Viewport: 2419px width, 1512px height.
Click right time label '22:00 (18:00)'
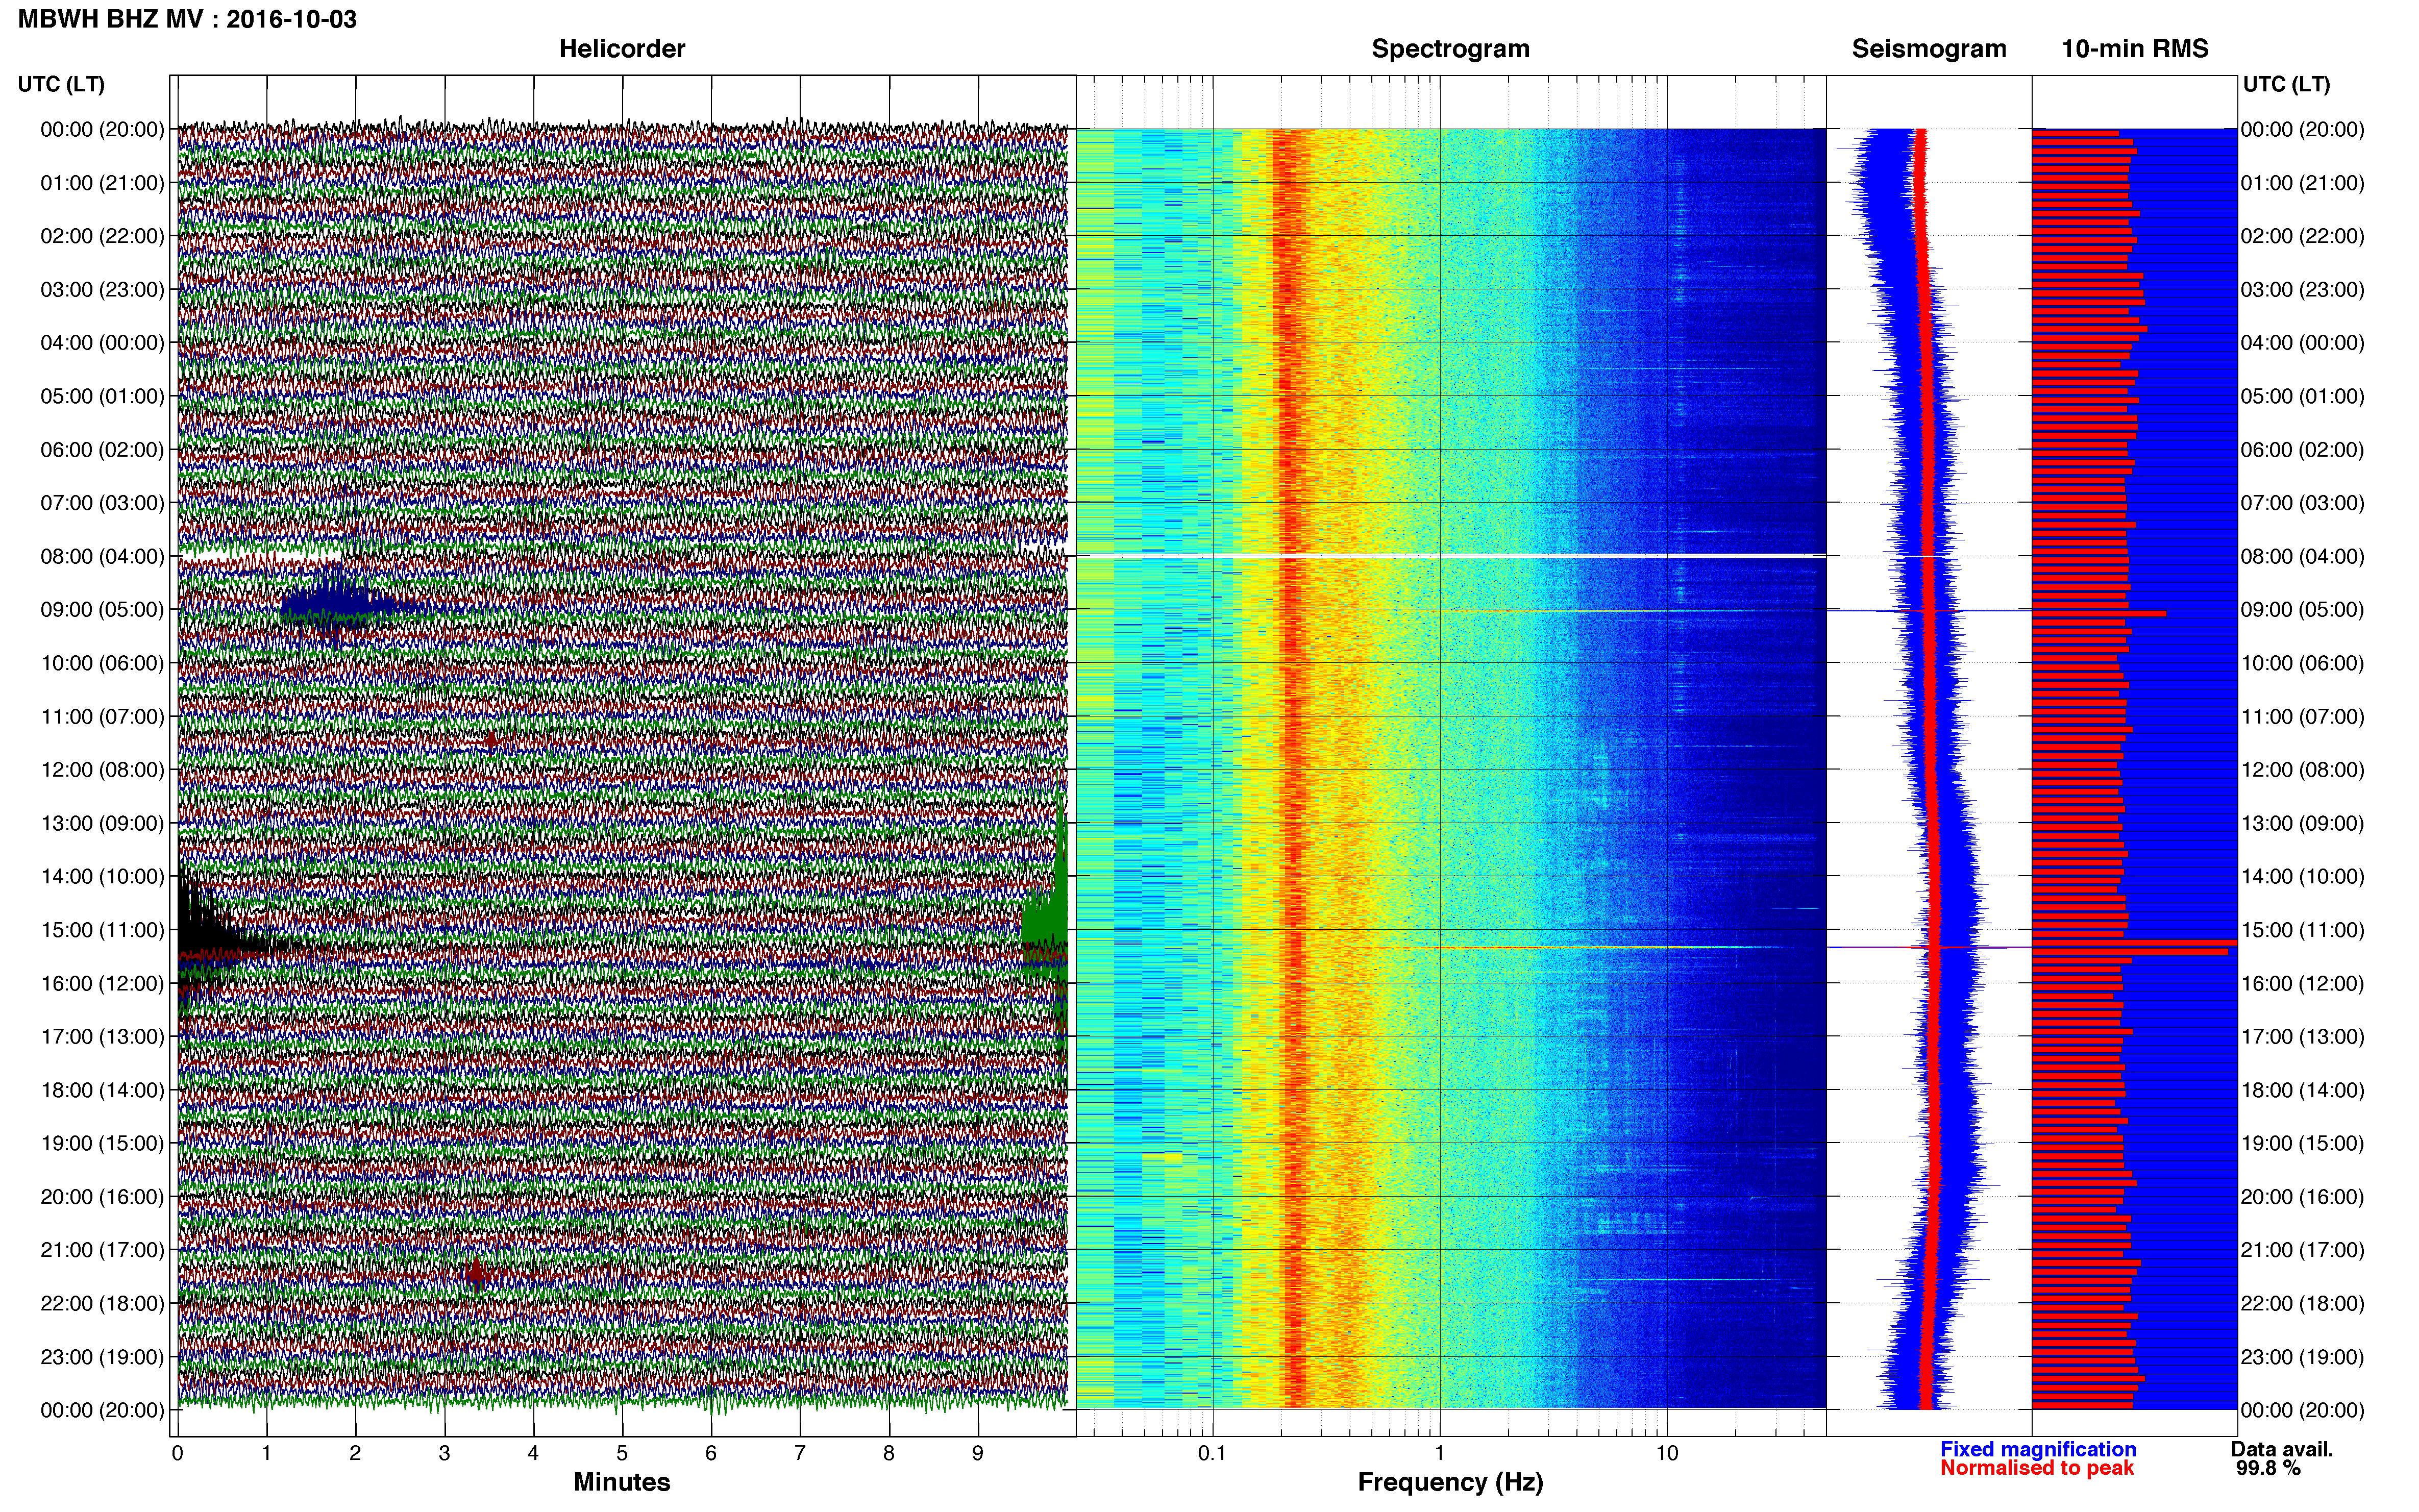[x=2302, y=1304]
